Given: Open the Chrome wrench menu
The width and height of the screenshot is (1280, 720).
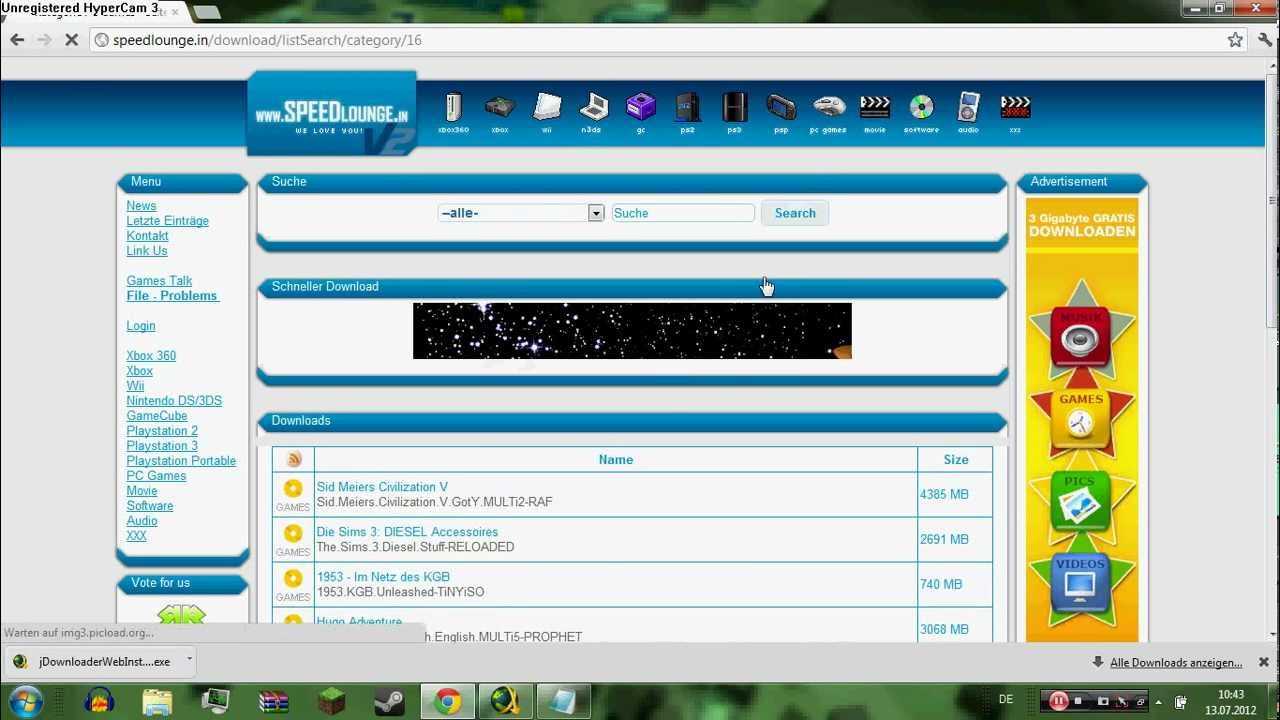Looking at the screenshot, I should (x=1266, y=40).
